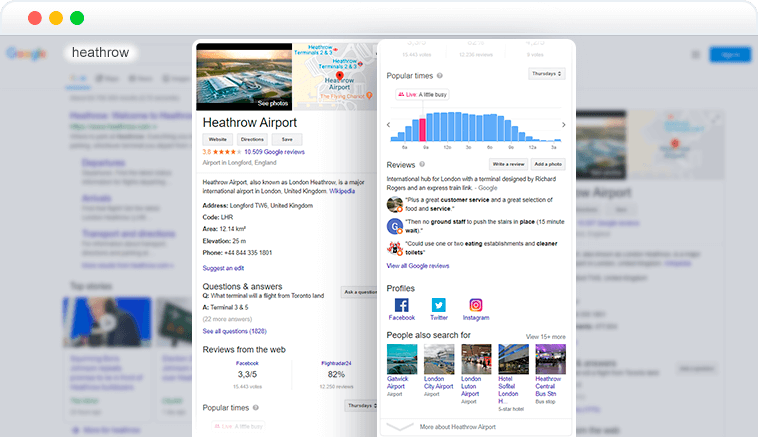Click the Directions button
This screenshot has height=437, width=758.
click(x=252, y=140)
